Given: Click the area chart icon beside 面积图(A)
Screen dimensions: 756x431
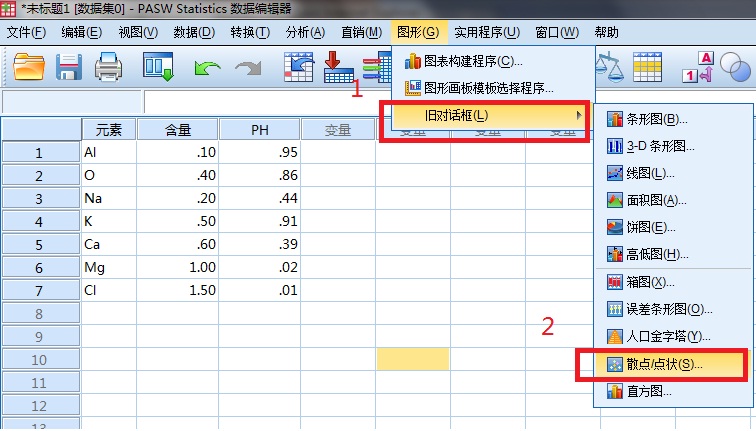Looking at the screenshot, I should click(615, 200).
